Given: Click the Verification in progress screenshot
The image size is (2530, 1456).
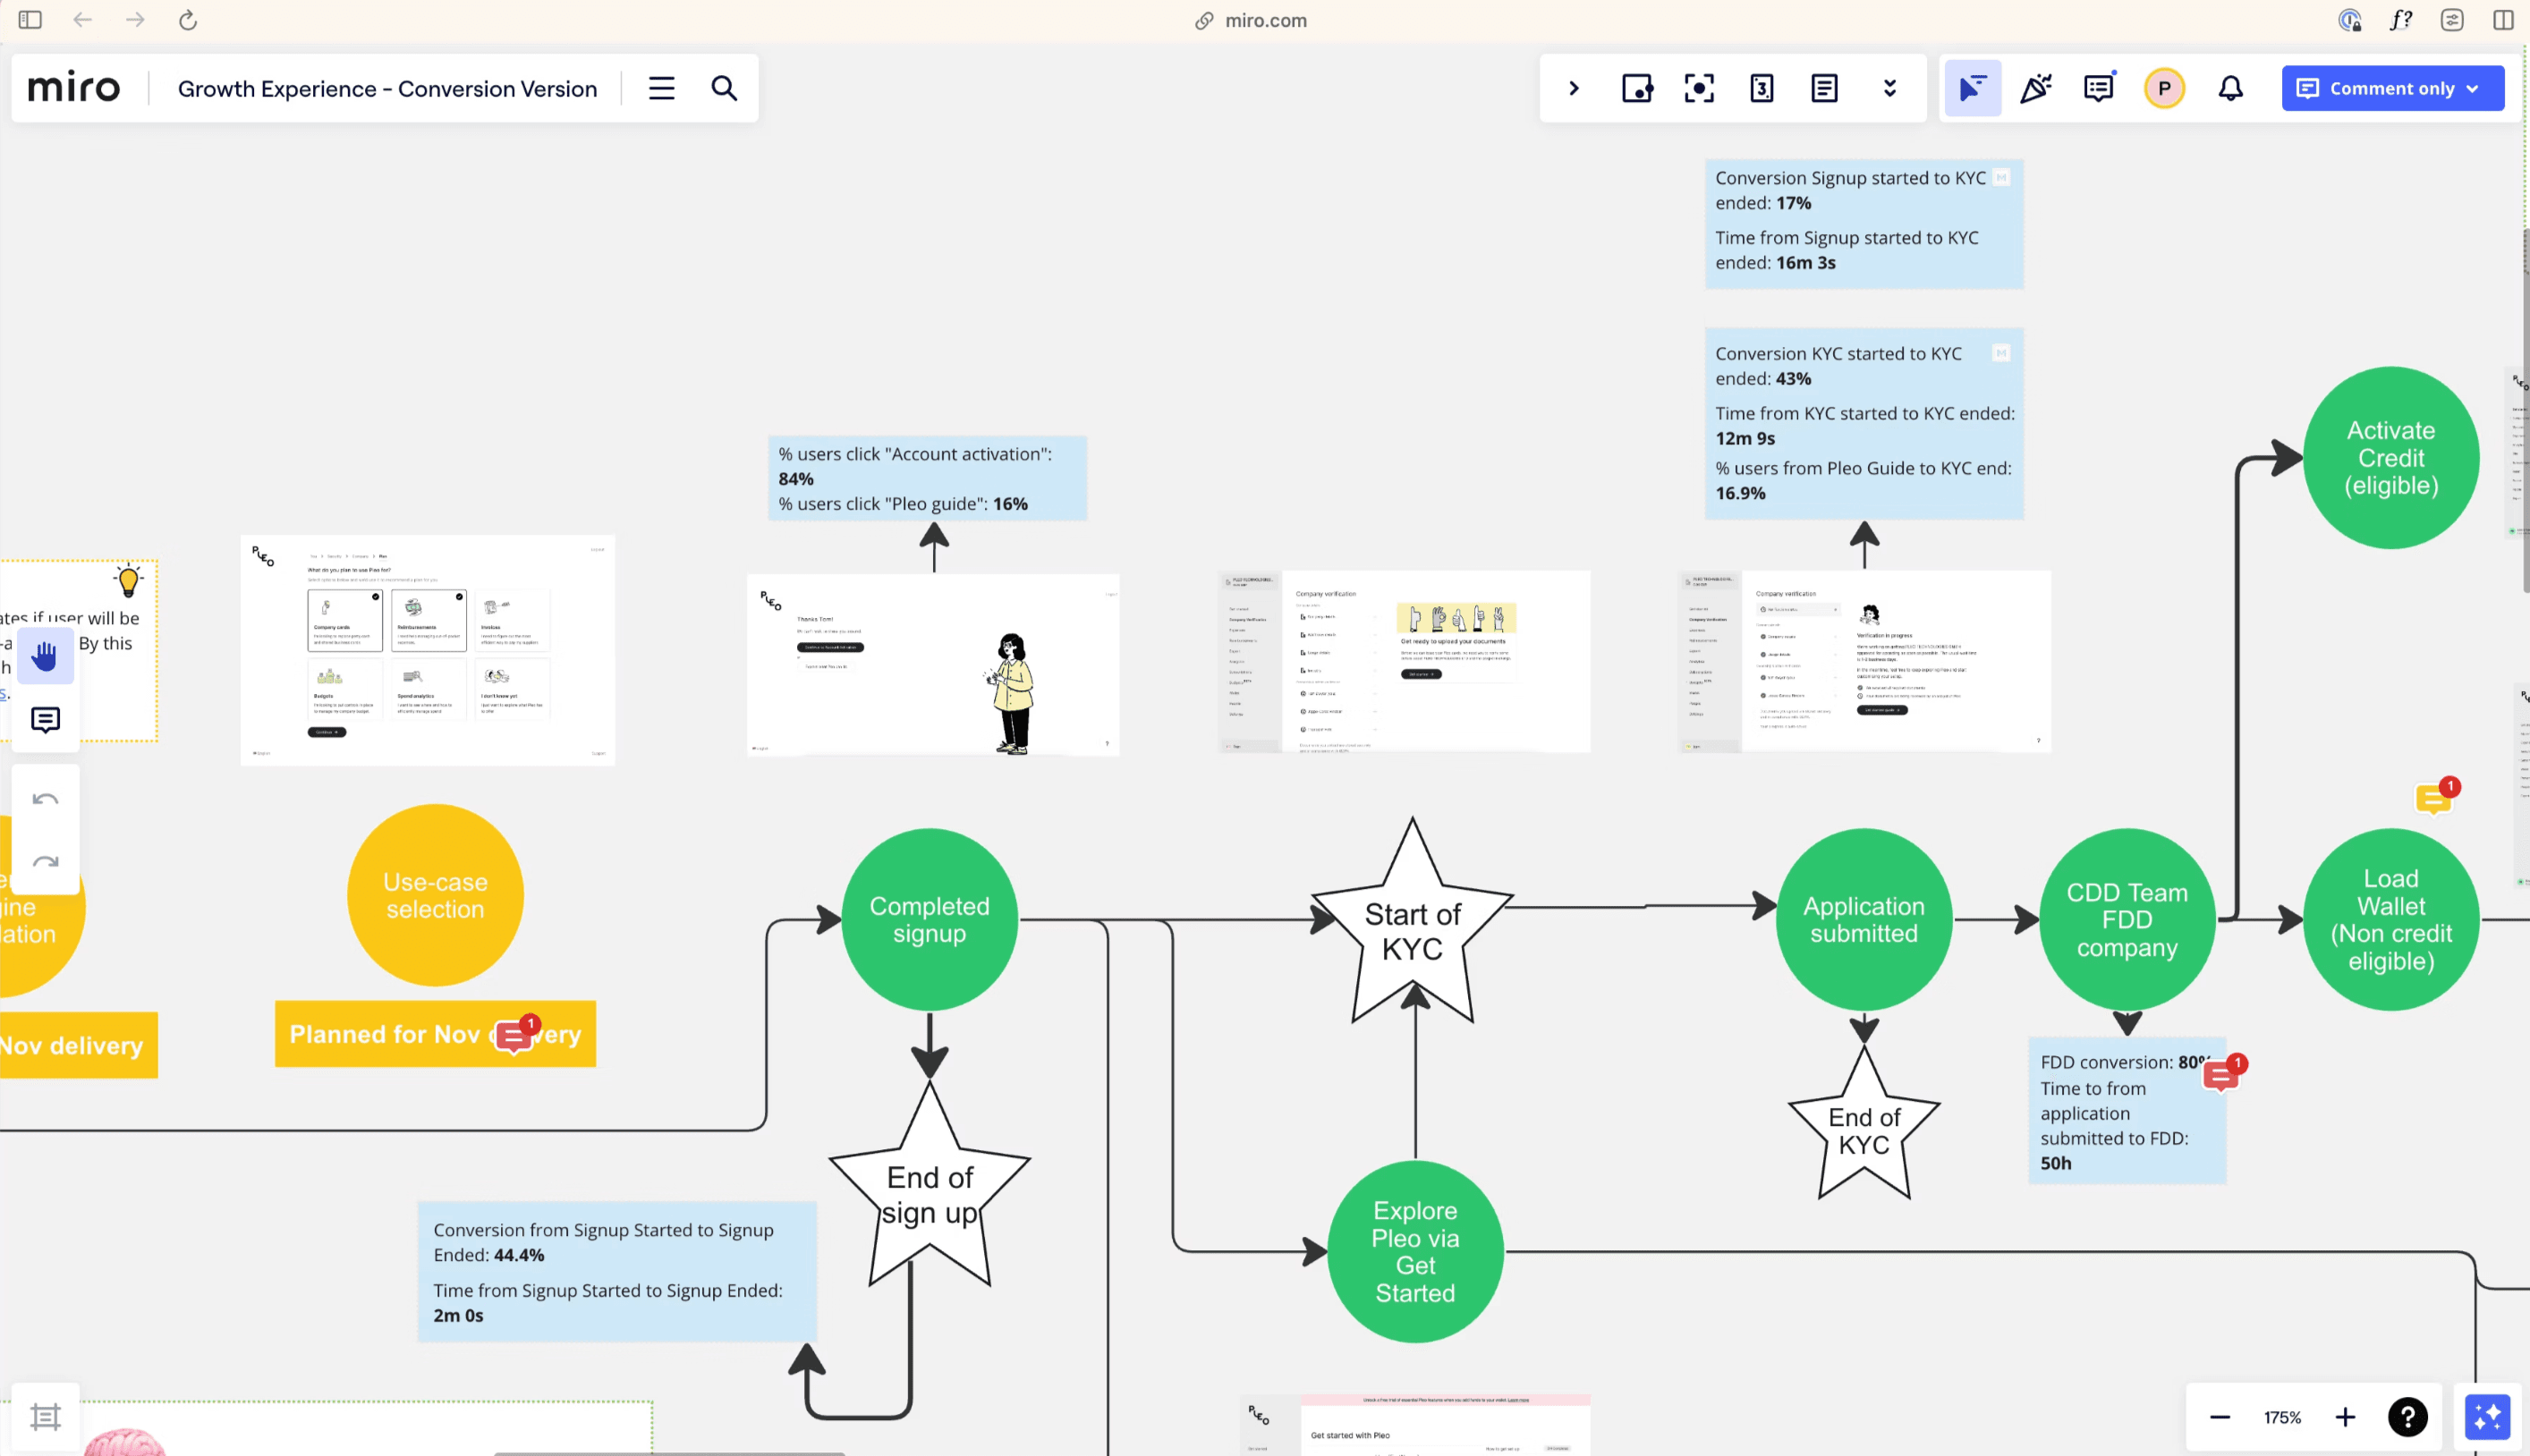Looking at the screenshot, I should pos(1864,661).
